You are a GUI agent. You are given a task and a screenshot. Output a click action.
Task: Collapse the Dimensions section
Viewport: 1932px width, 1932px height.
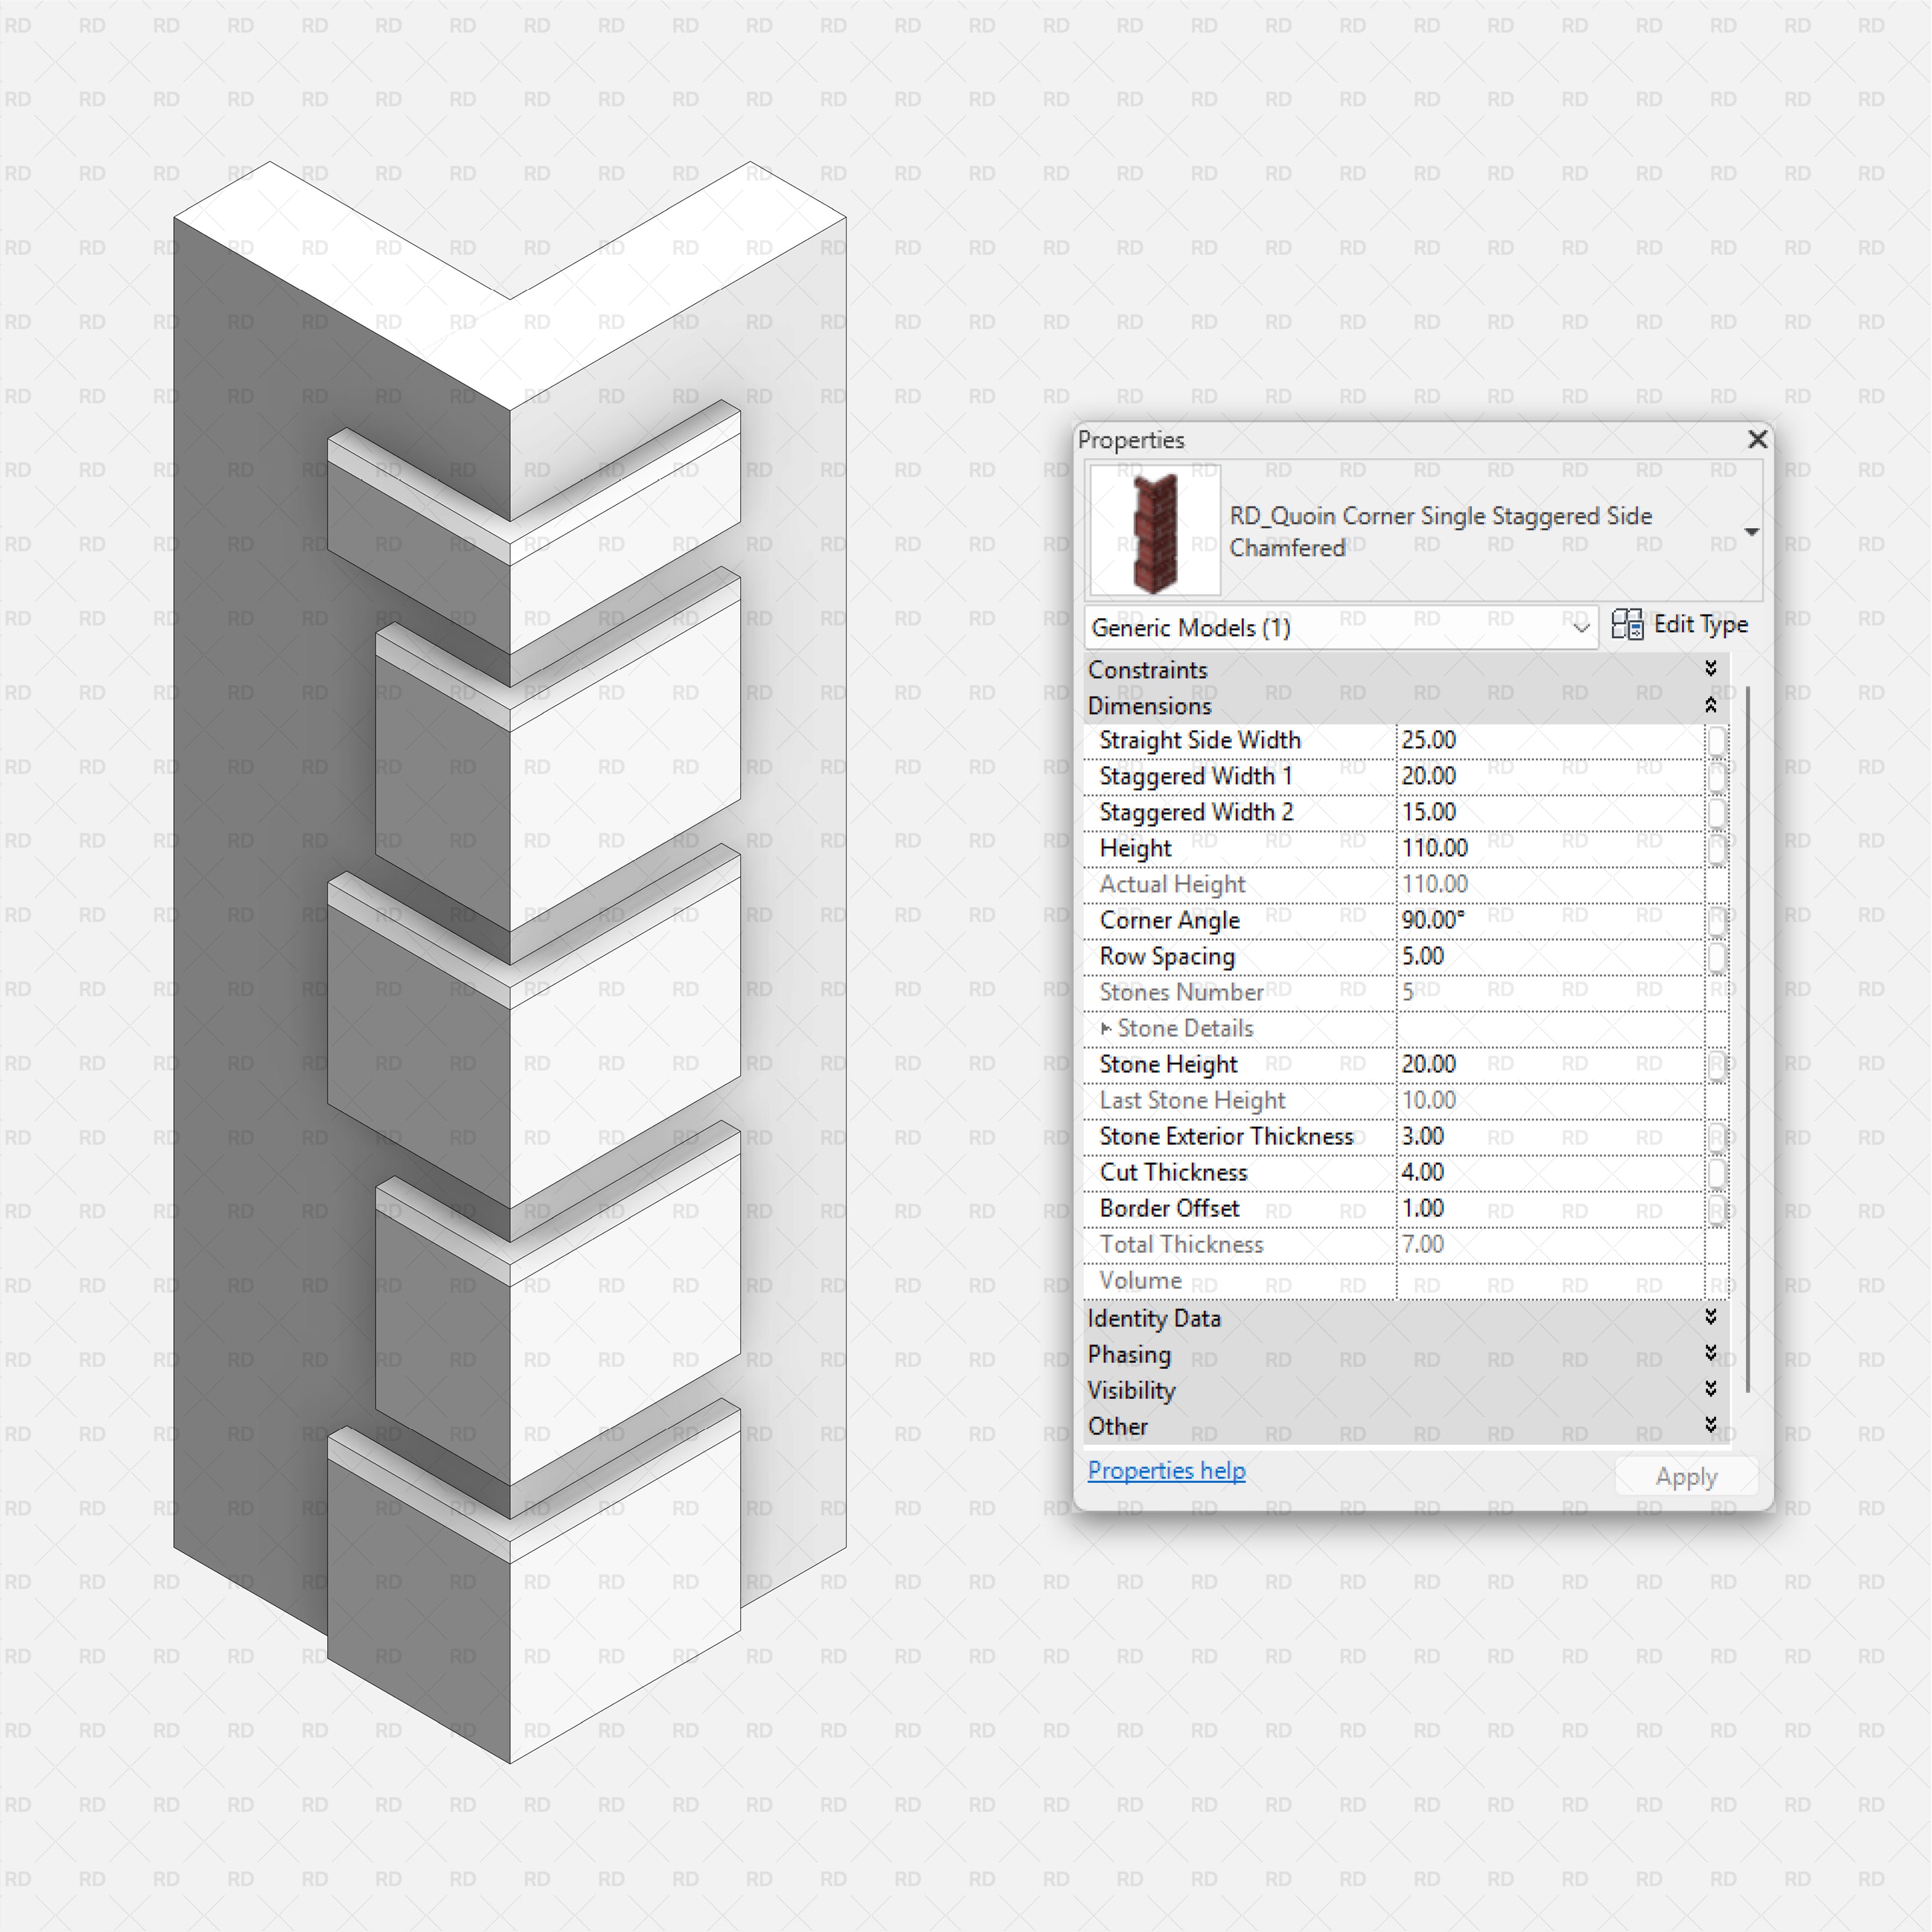pos(1712,705)
